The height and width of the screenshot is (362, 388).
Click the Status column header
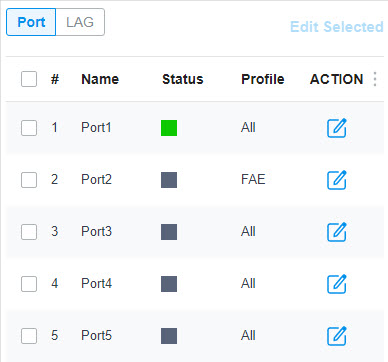pos(183,79)
